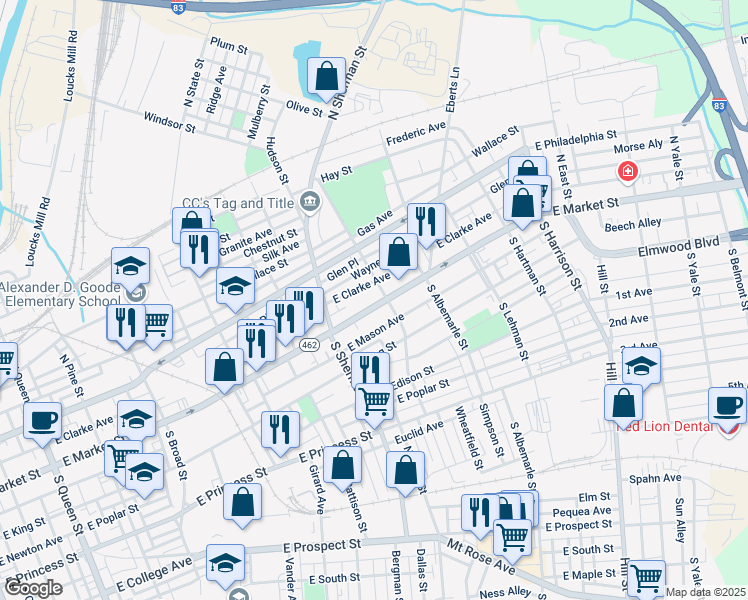Click the graduation cap marker near E College Ave
Viewport: 748px width, 600px height.
[x=226, y=564]
